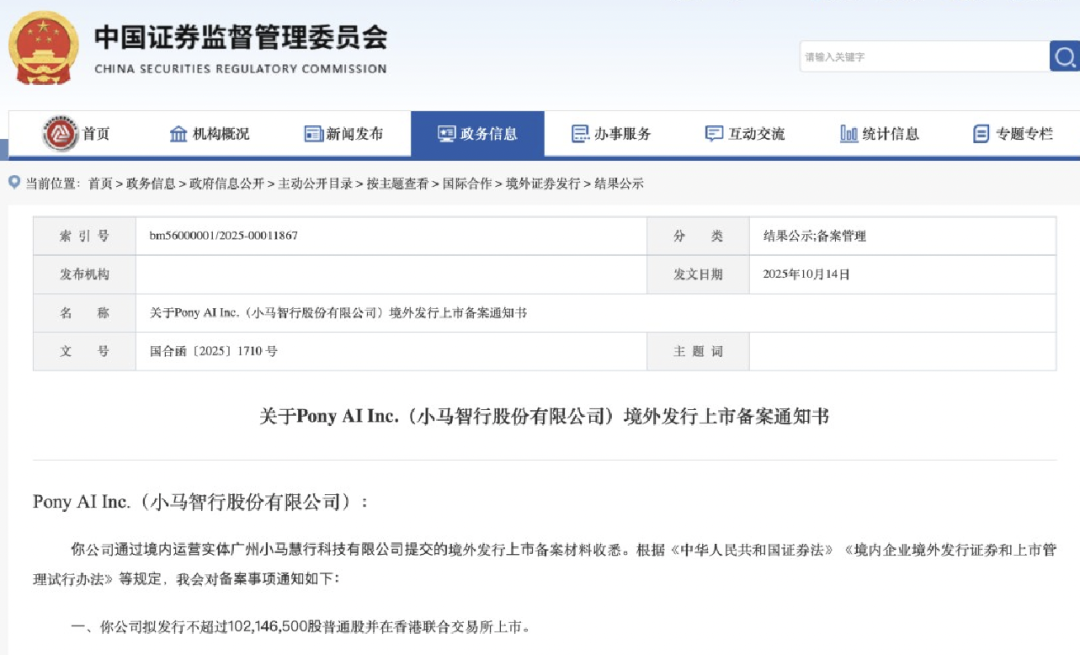Go to 首页 in the breadcrumb
The height and width of the screenshot is (655, 1080).
point(100,183)
